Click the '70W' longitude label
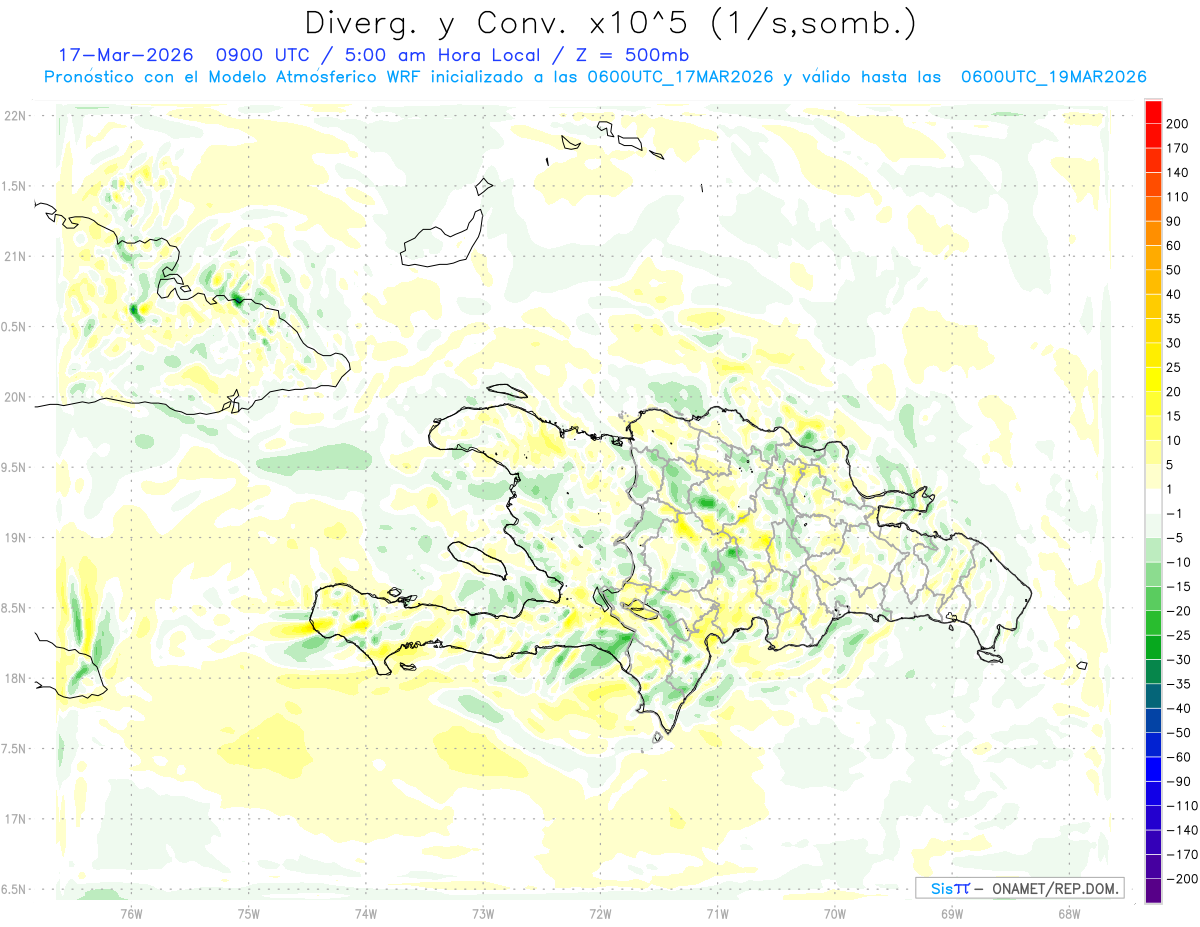 coord(835,913)
